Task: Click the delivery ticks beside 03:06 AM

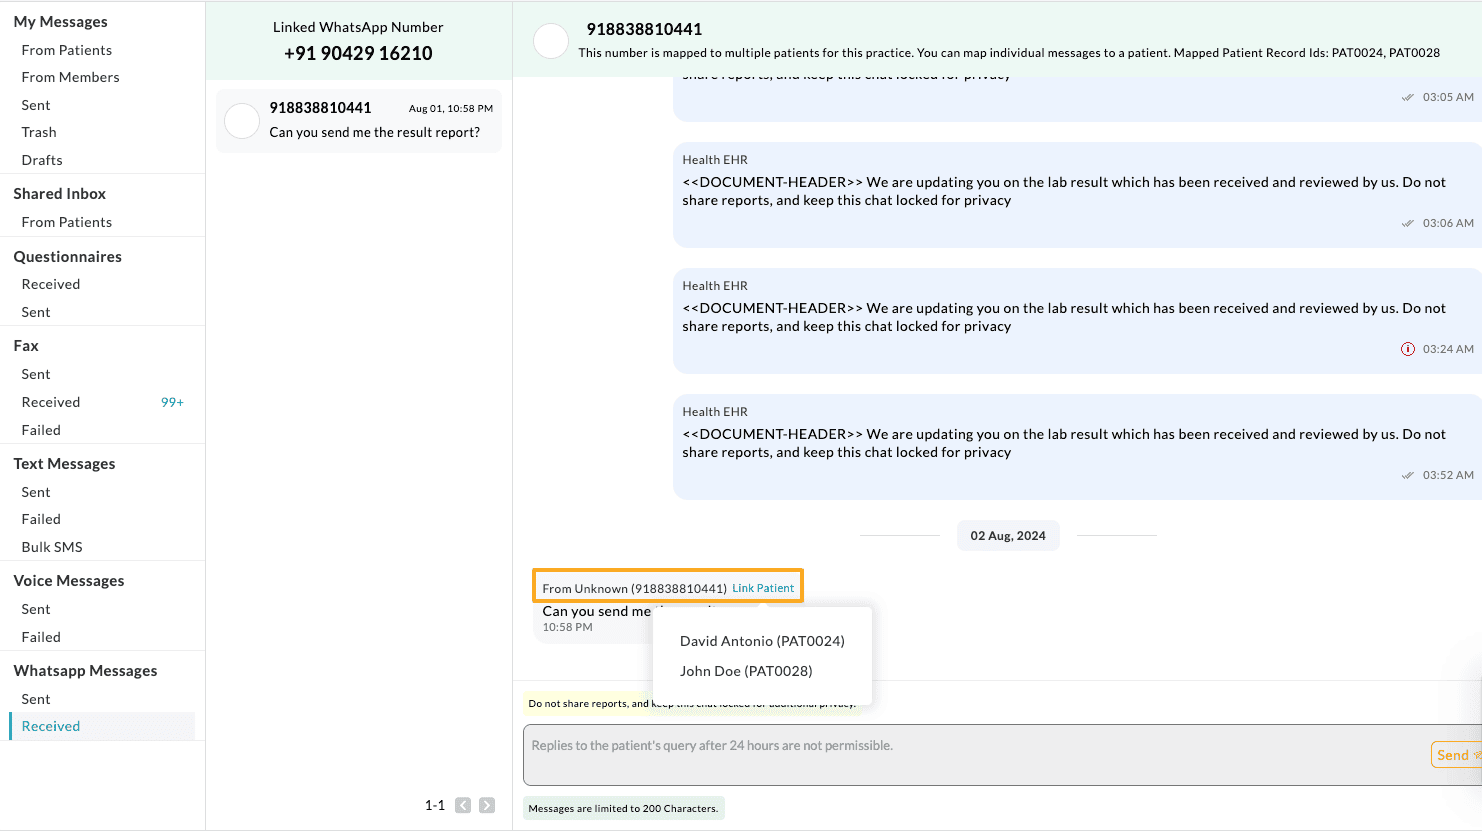Action: click(x=1407, y=223)
